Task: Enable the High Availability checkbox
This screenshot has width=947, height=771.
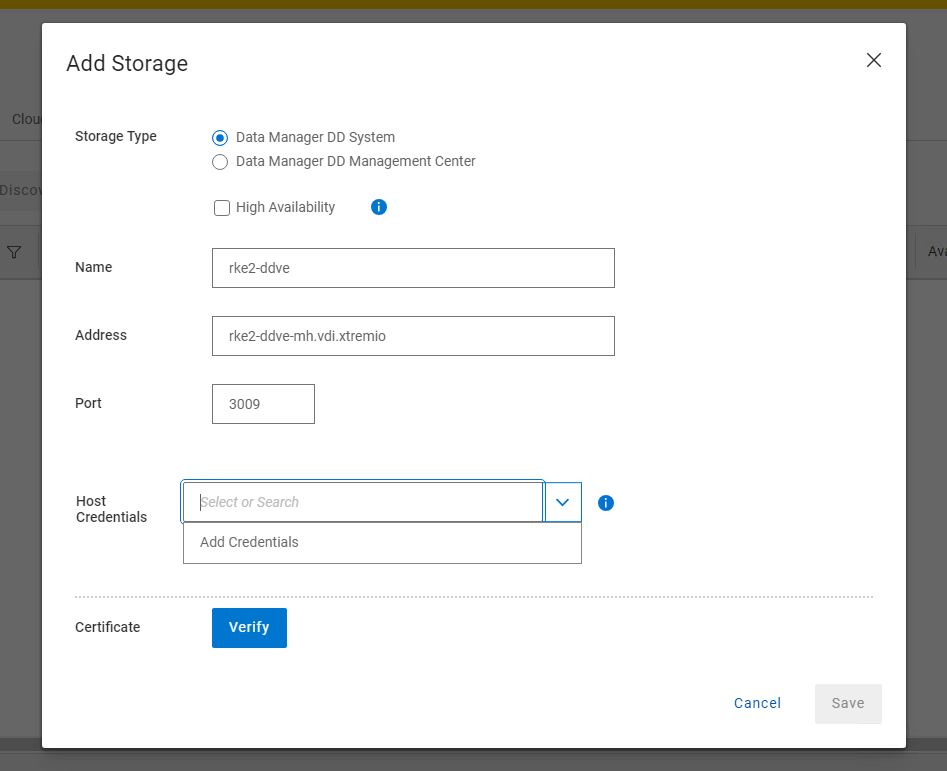Action: click(x=222, y=208)
